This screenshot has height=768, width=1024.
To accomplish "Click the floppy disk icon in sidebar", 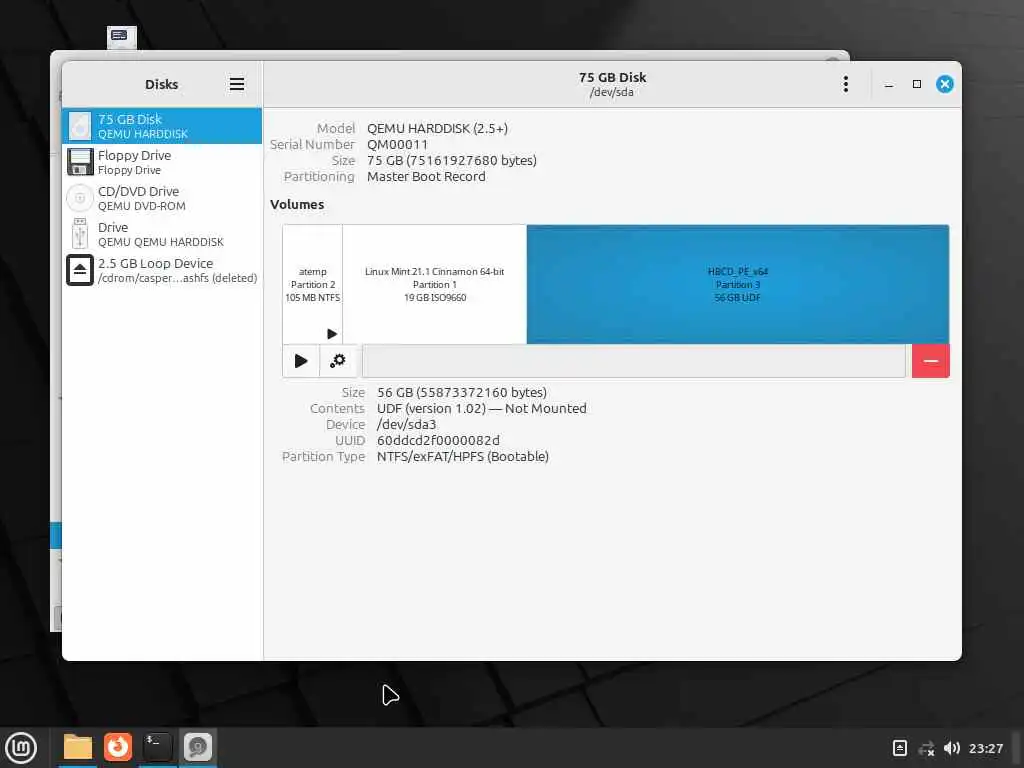I will click(x=80, y=162).
